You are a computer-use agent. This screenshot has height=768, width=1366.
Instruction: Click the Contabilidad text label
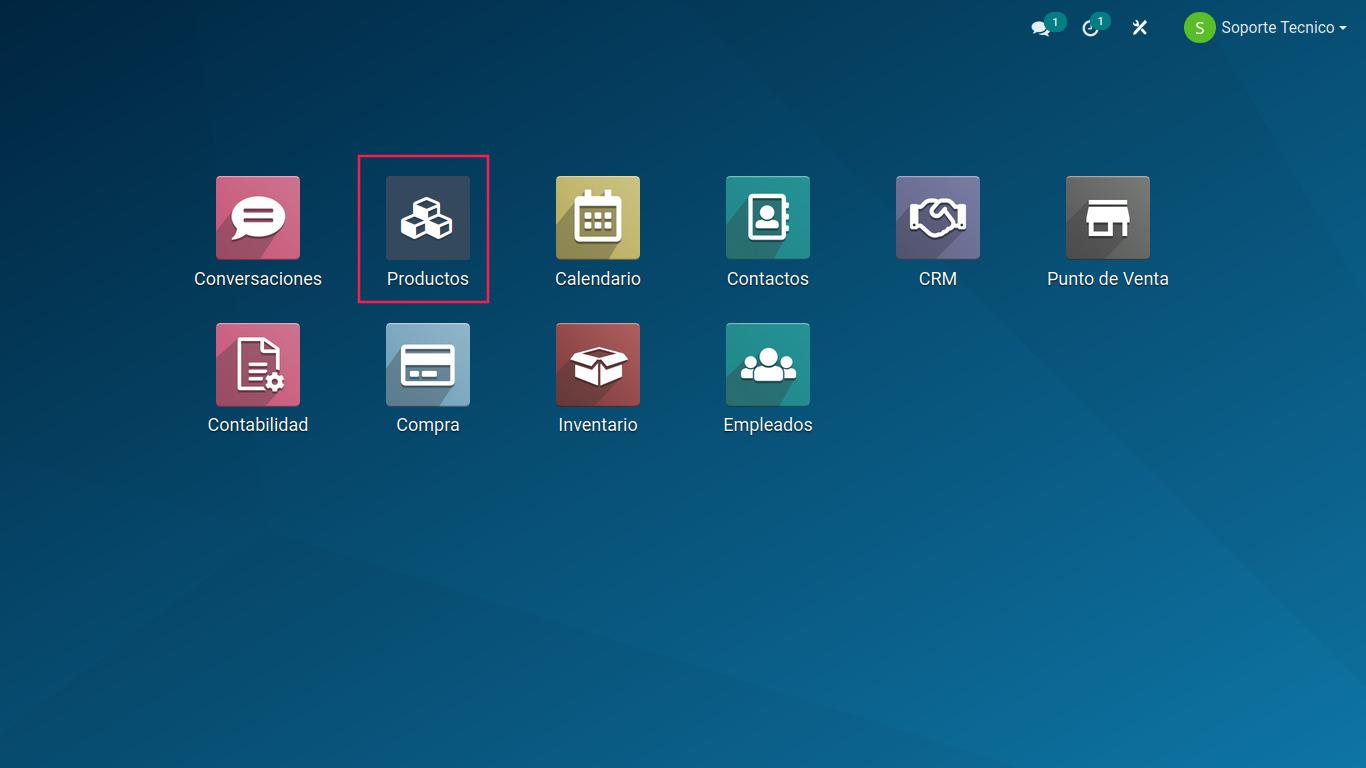click(258, 425)
